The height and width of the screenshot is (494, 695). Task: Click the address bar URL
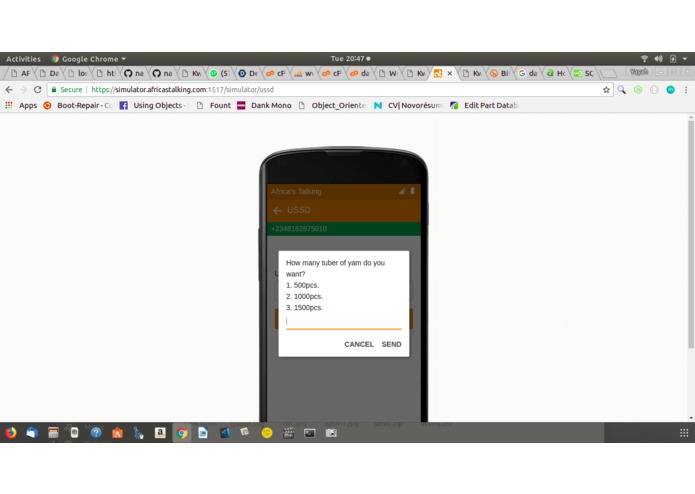[183, 90]
